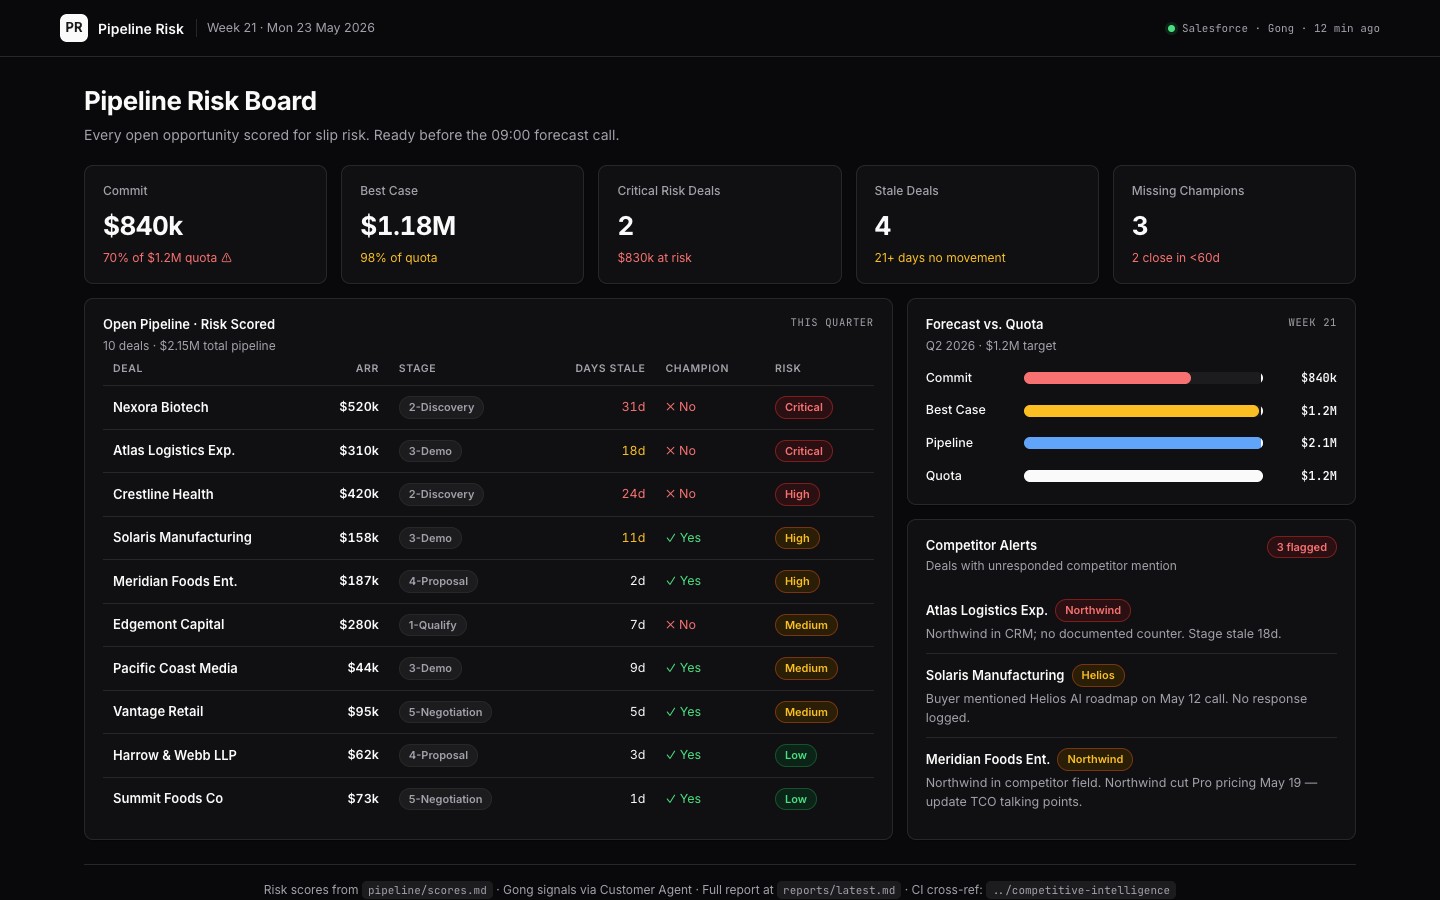Click X No champion icon for Edgemont Capital
Image resolution: width=1440 pixels, height=900 pixels.
point(681,625)
